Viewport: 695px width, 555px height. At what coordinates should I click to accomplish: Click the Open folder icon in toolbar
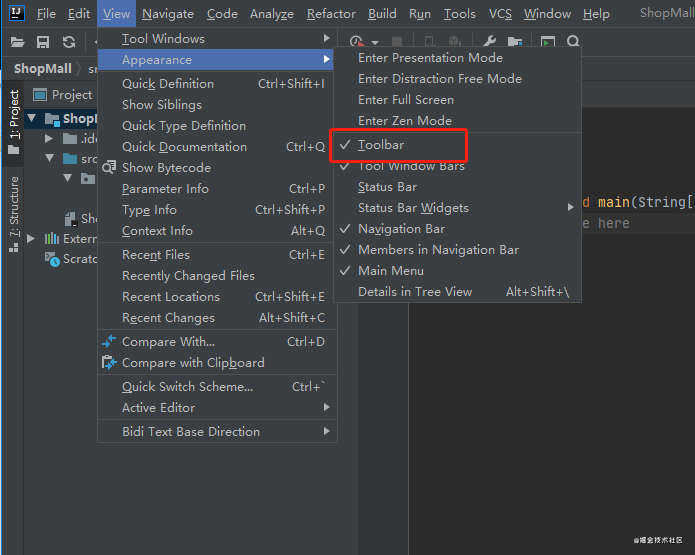17,42
